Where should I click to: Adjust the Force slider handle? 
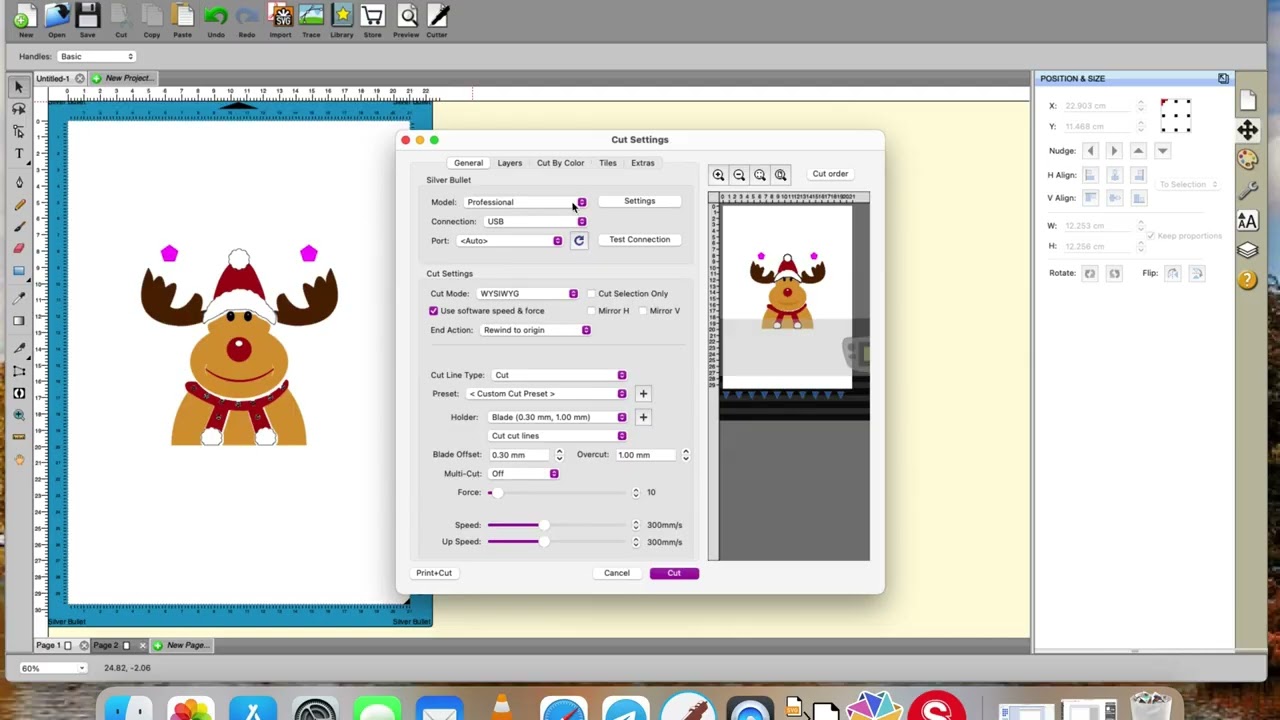[x=497, y=493]
